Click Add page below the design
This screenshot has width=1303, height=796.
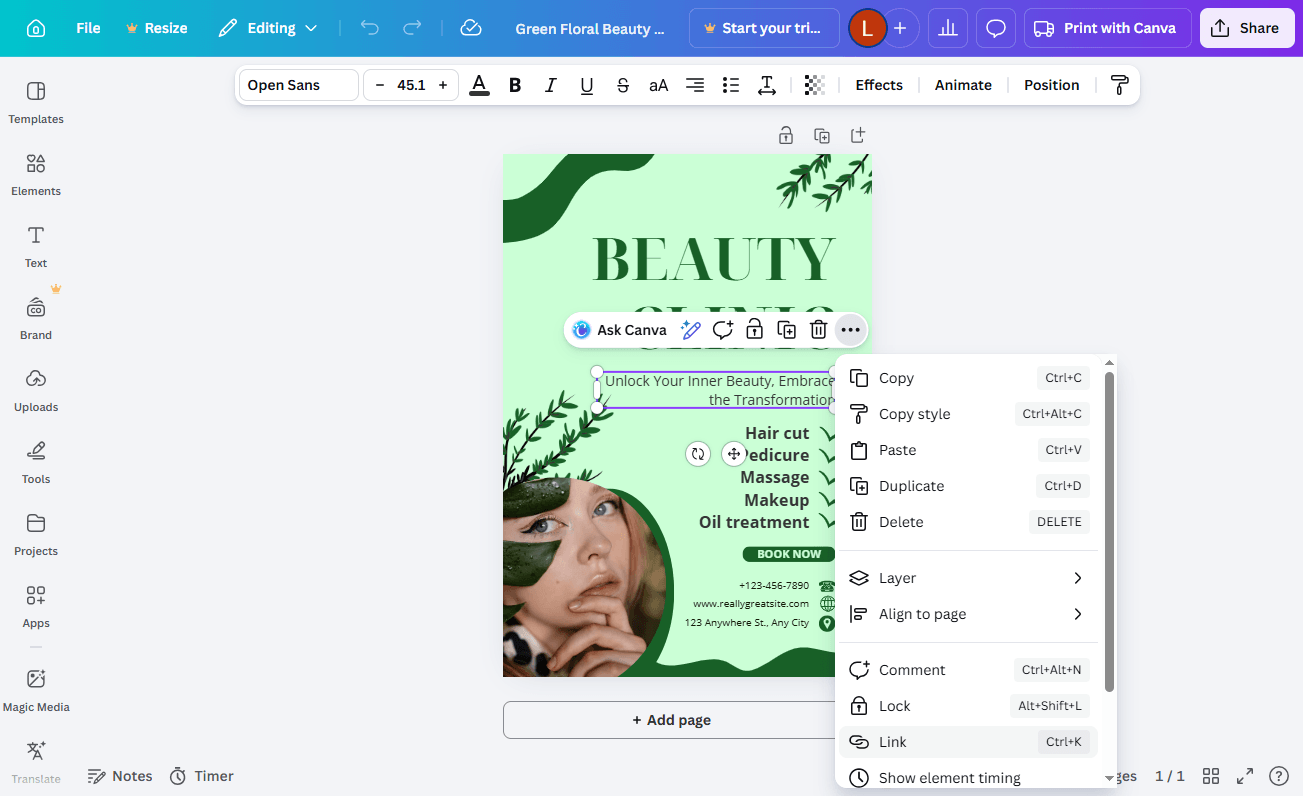(x=669, y=719)
